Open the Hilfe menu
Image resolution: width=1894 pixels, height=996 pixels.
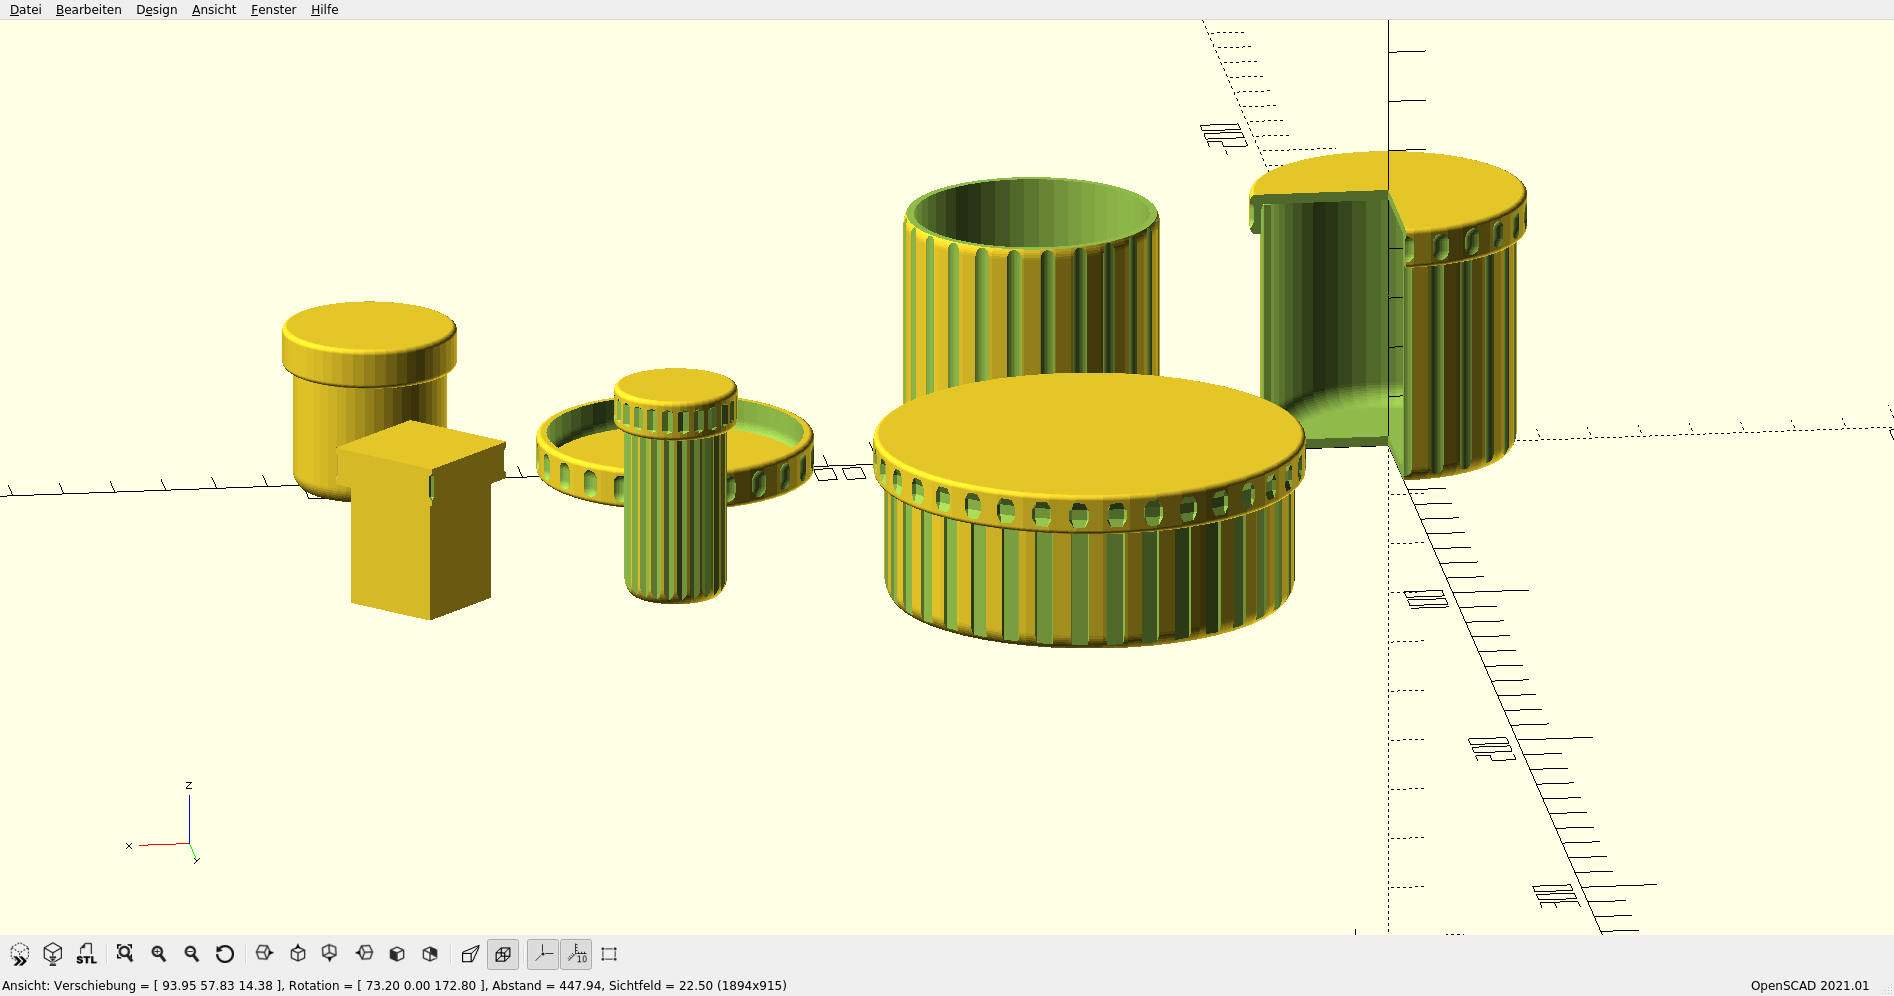[325, 10]
